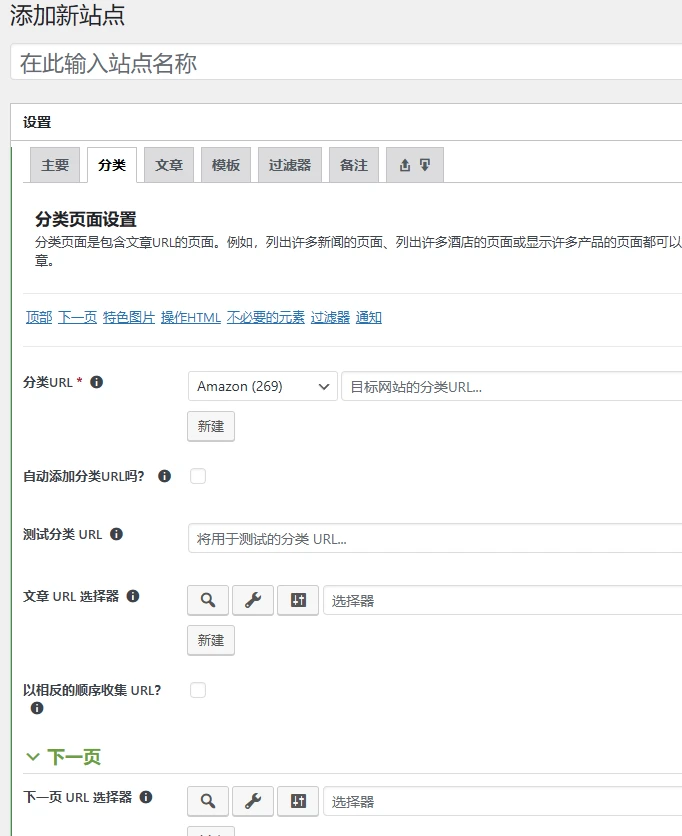Image resolution: width=682 pixels, height=836 pixels.
Task: Enable 自动添加分类URL吗 checkbox
Action: [x=198, y=476]
